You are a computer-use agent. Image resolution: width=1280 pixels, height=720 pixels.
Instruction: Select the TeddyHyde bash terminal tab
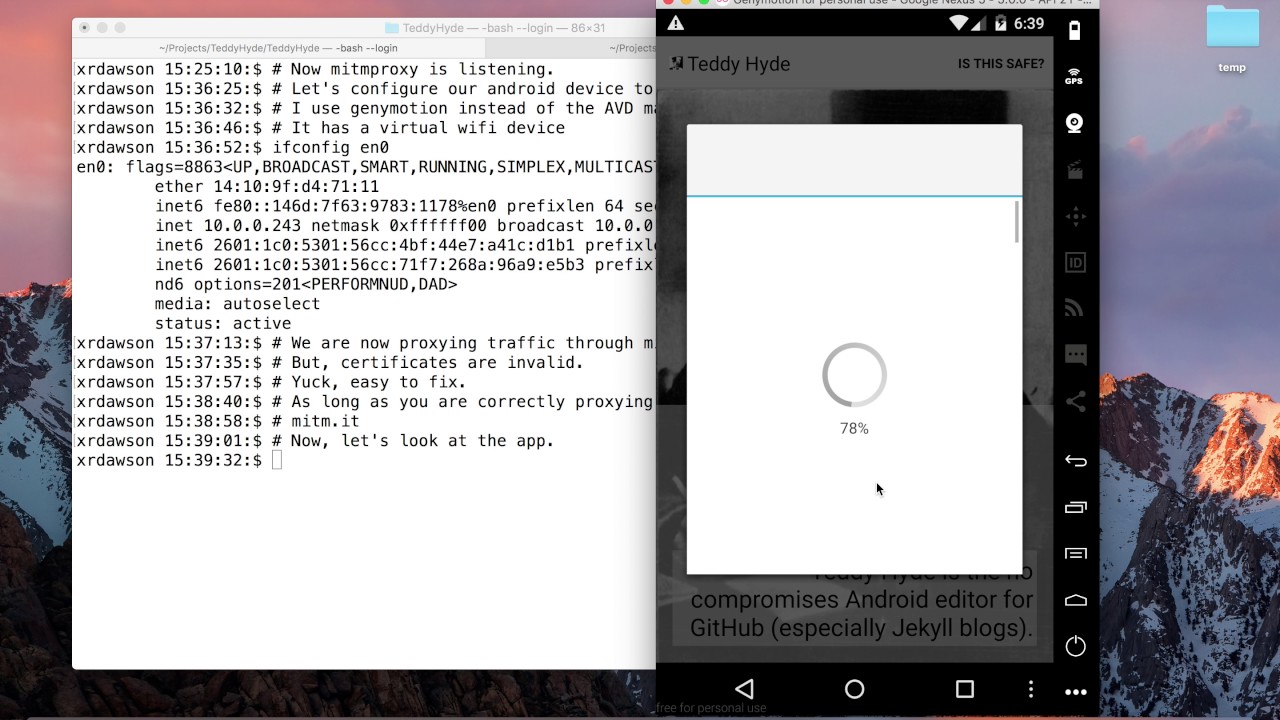pyautogui.click(x=278, y=48)
